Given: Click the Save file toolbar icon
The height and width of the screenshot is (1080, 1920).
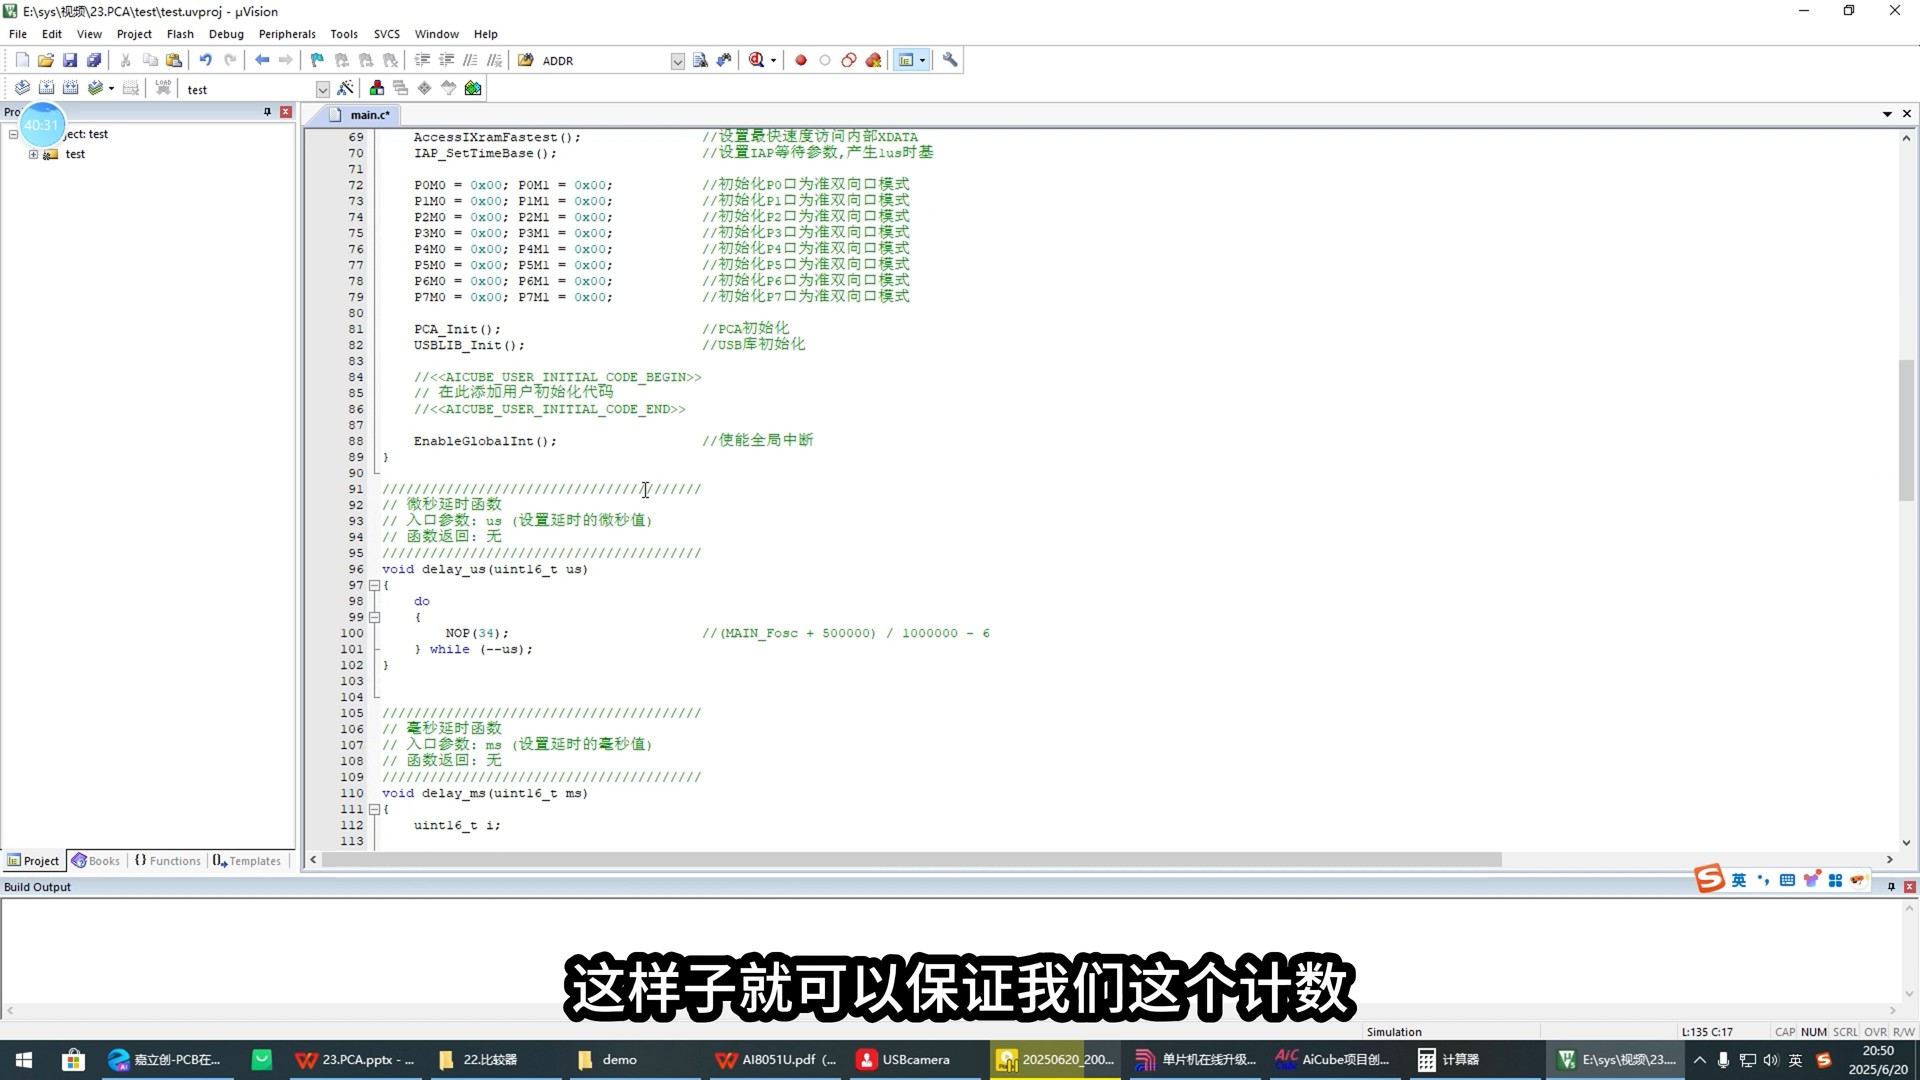Looking at the screenshot, I should (70, 60).
